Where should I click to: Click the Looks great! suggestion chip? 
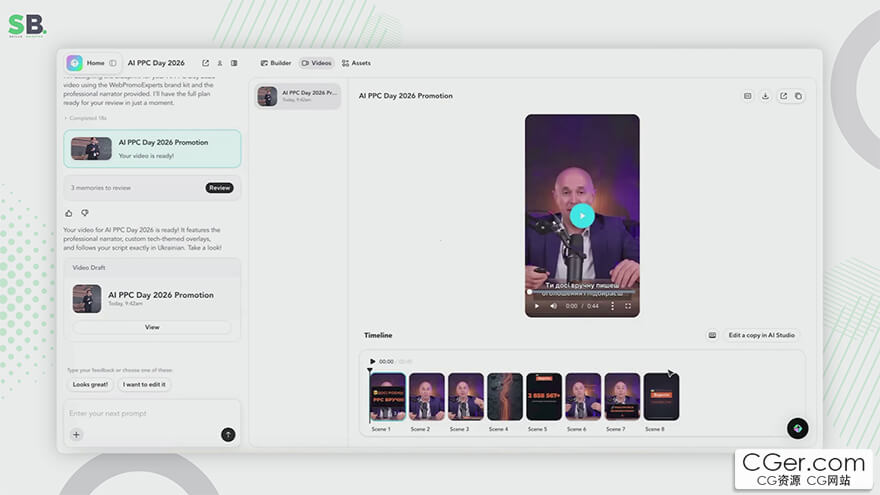[90, 384]
